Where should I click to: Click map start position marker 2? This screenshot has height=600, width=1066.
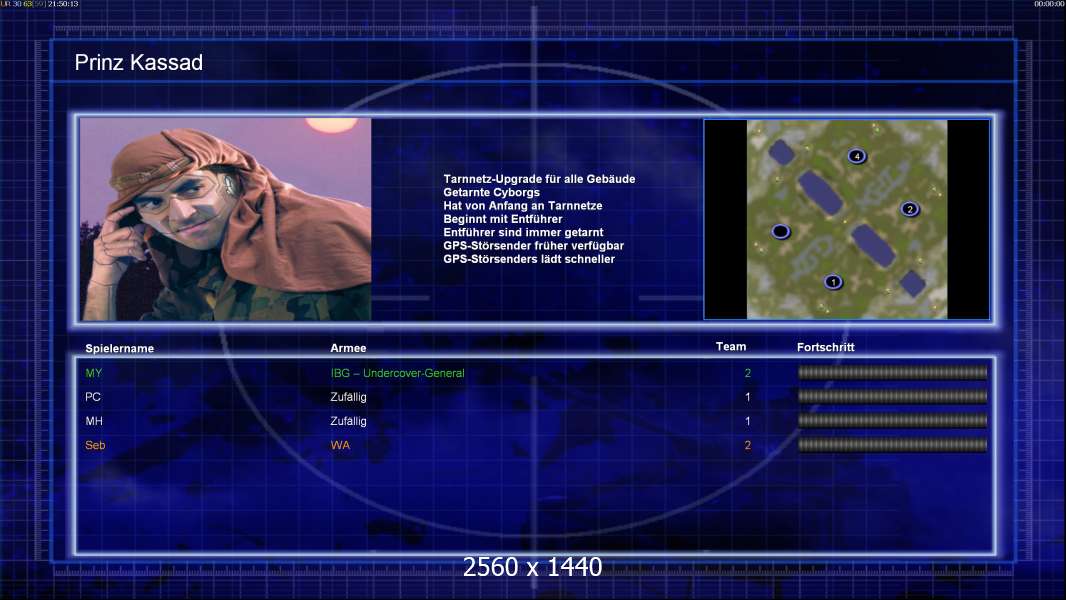click(910, 209)
